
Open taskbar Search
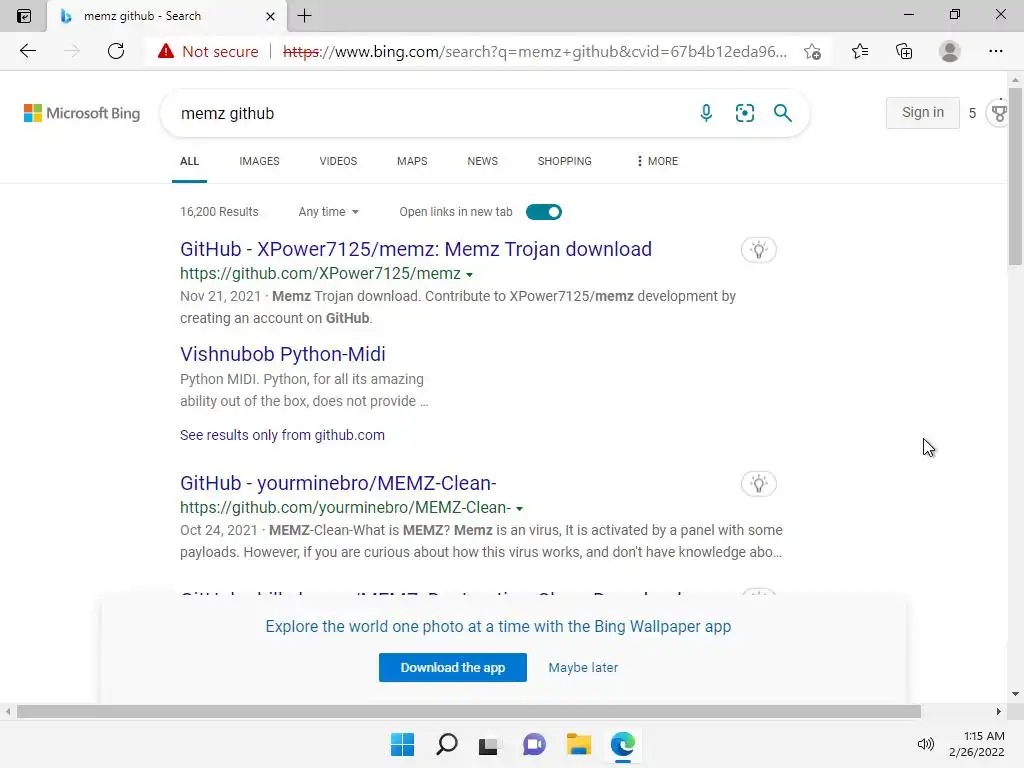tap(447, 744)
